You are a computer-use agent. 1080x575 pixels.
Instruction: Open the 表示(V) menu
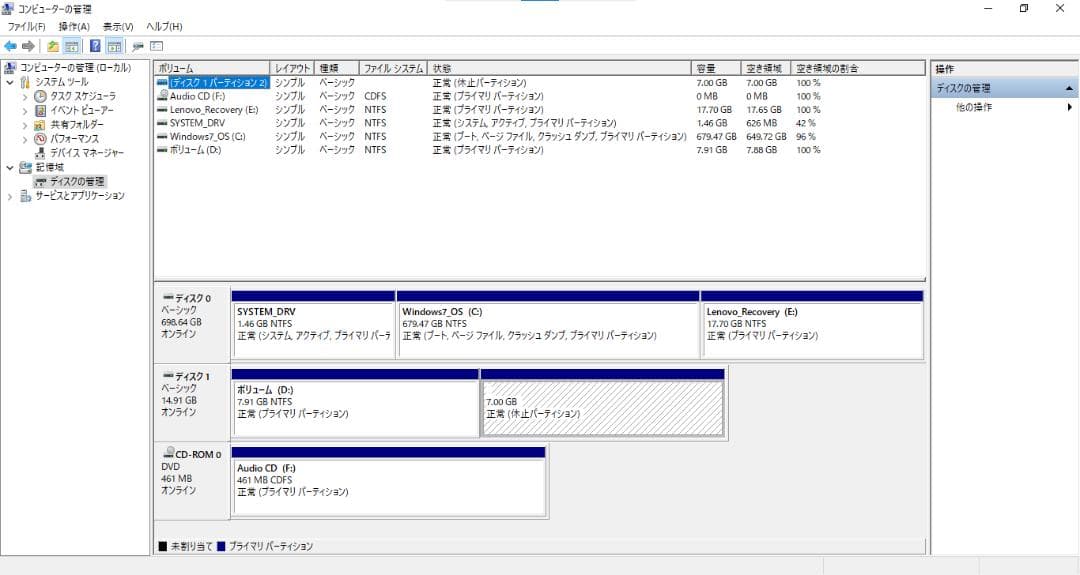click(x=118, y=26)
